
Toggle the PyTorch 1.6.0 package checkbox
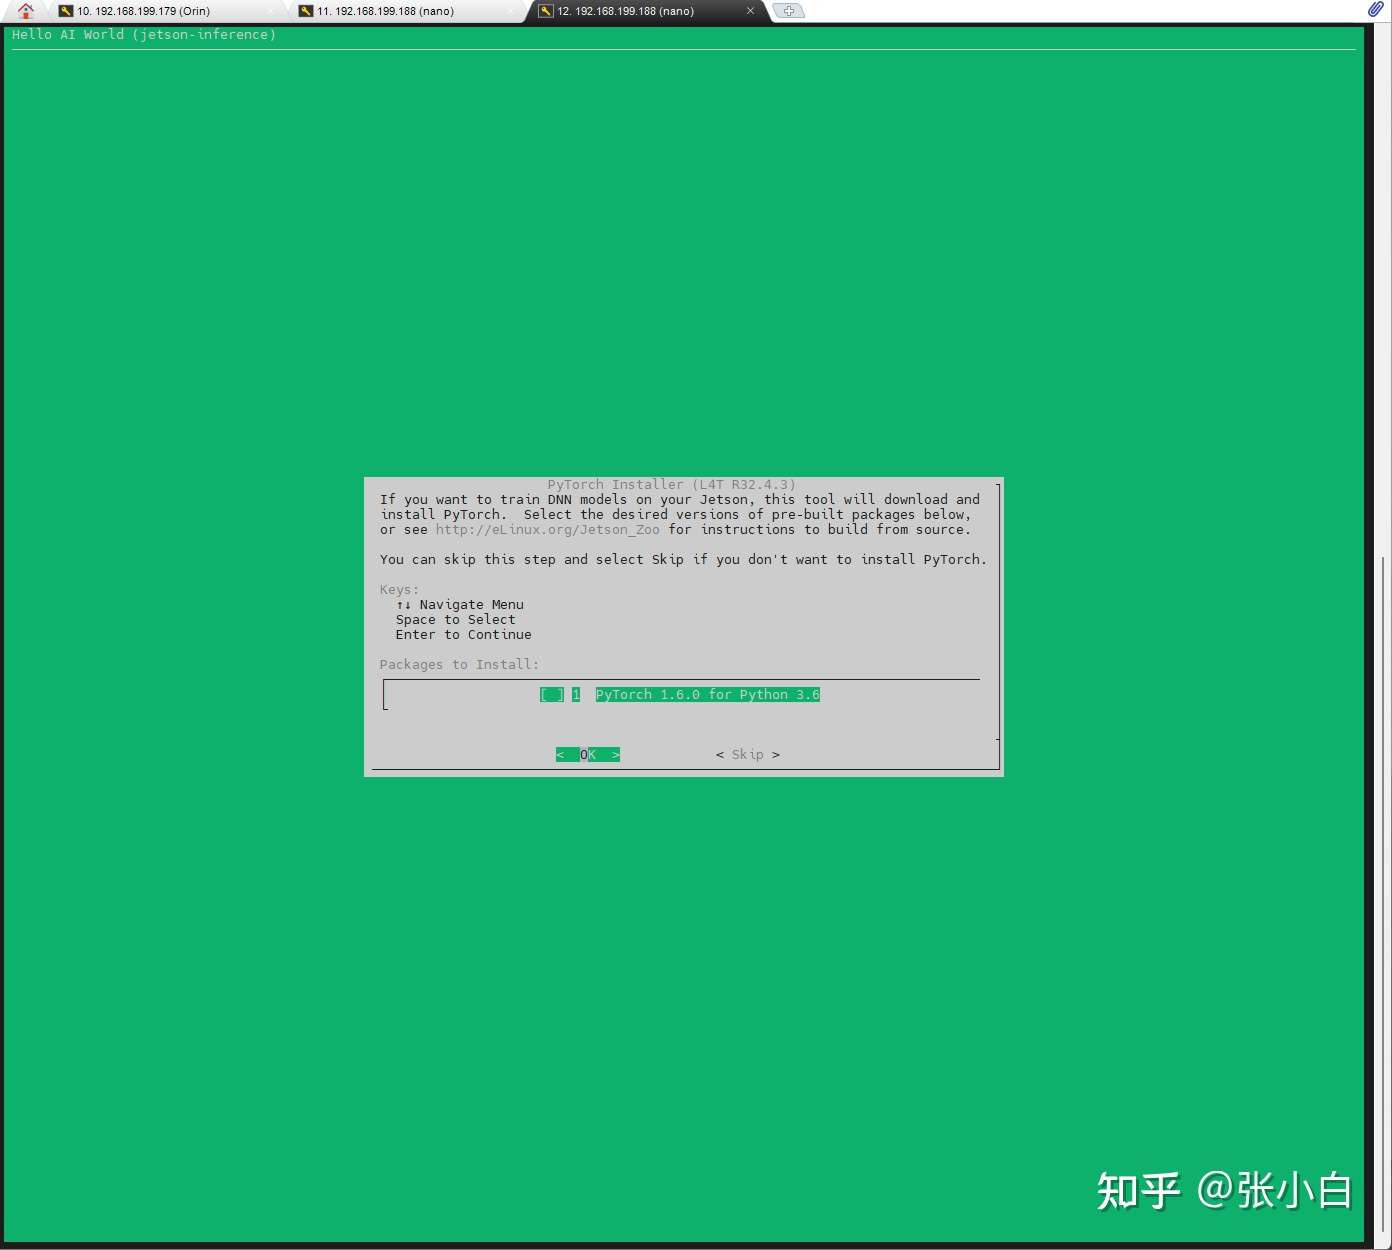(552, 694)
